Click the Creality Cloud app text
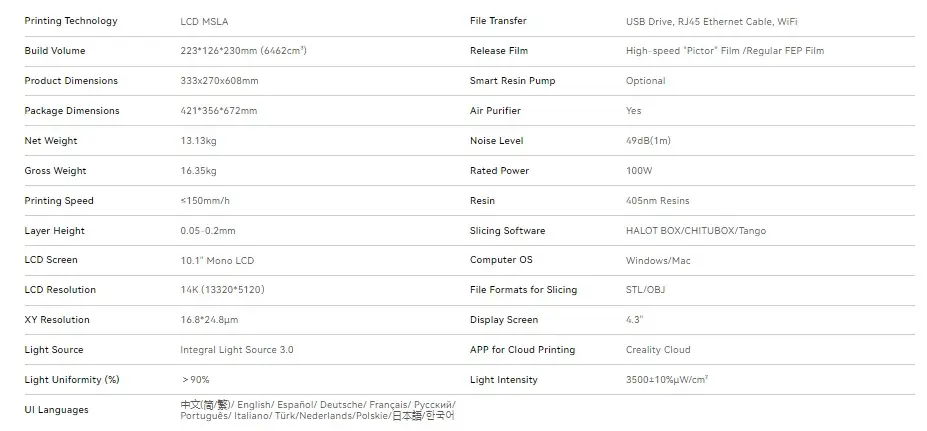Viewport: 927px width, 431px height. point(658,349)
